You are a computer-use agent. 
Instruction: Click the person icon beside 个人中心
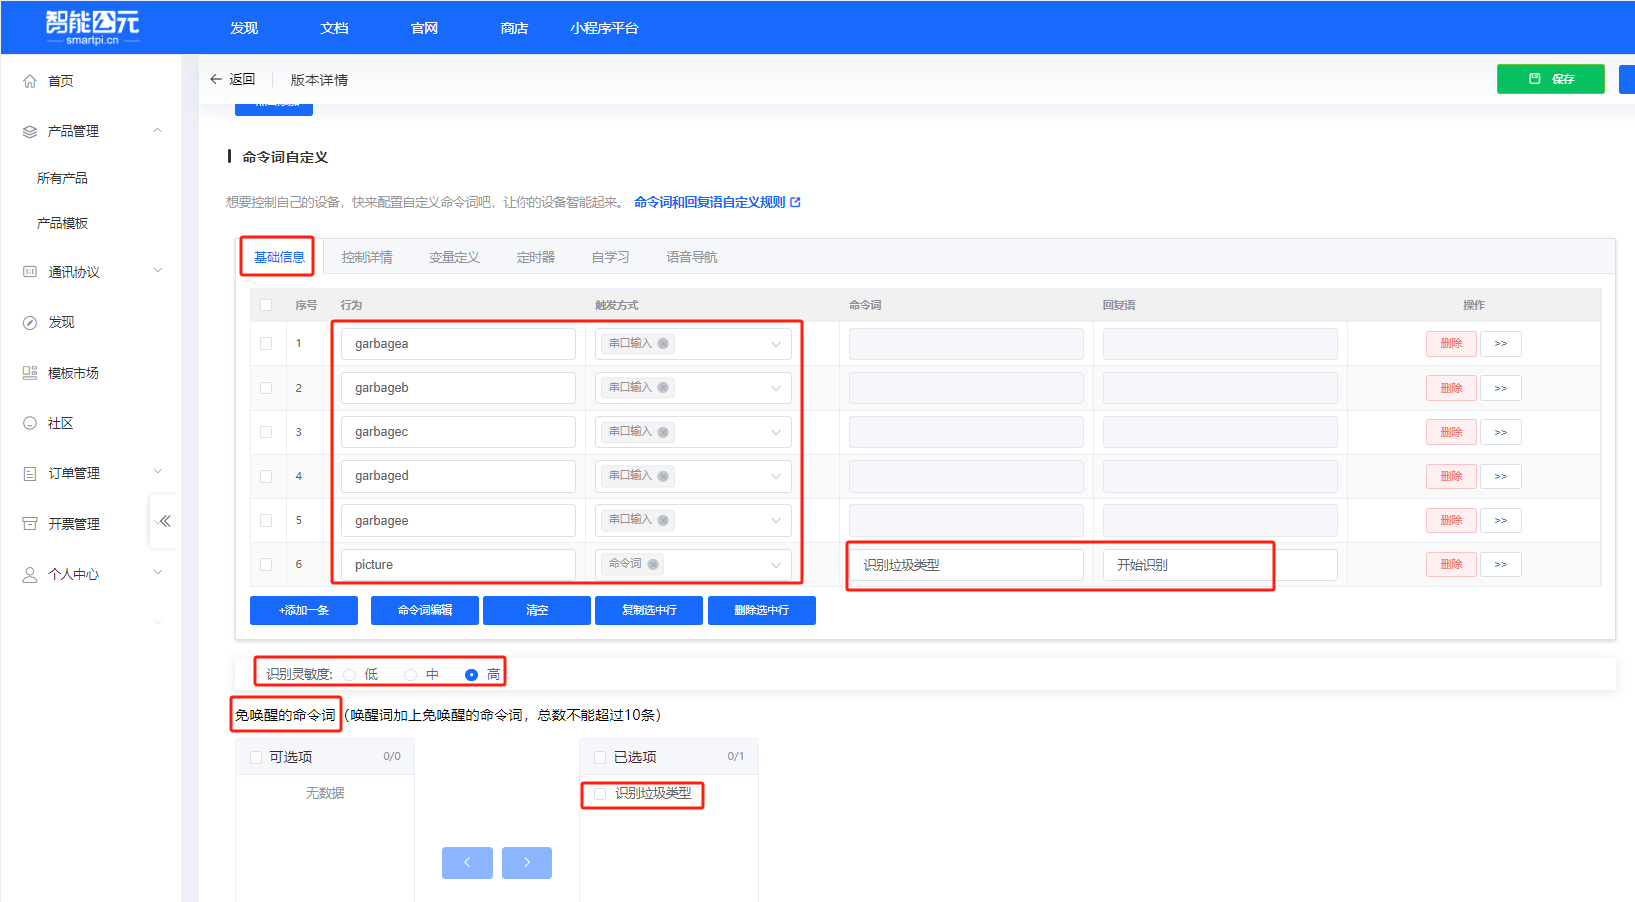30,574
